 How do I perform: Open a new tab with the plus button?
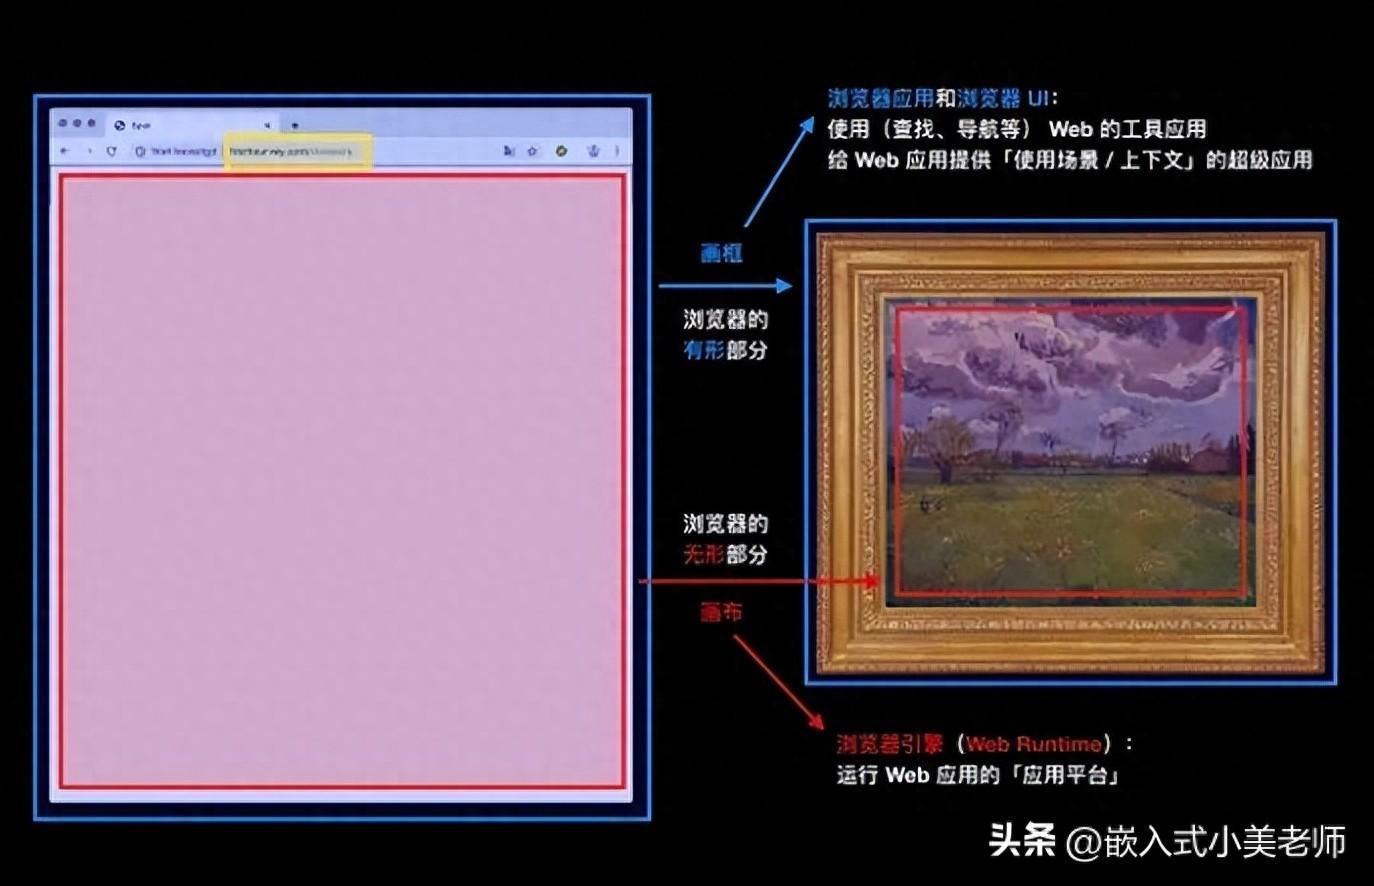point(295,125)
